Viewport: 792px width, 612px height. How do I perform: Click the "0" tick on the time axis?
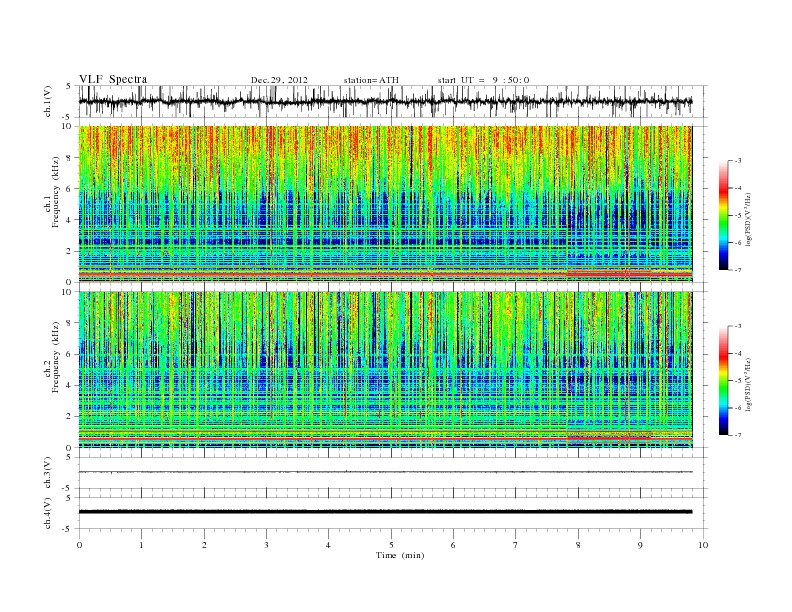coord(79,545)
